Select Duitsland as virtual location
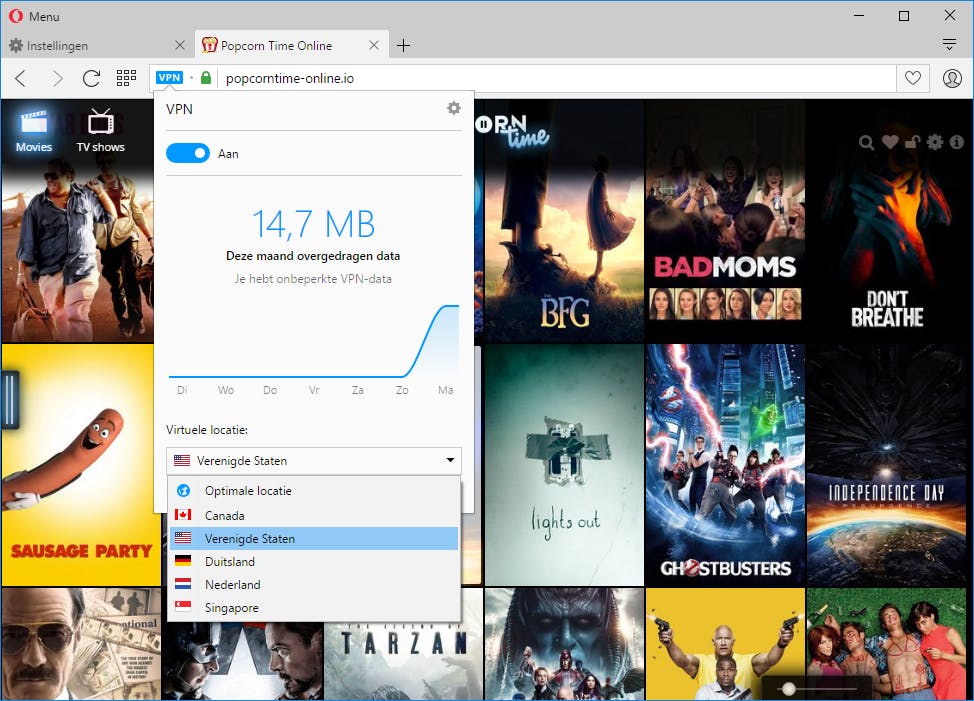The height and width of the screenshot is (701, 974). [x=314, y=561]
